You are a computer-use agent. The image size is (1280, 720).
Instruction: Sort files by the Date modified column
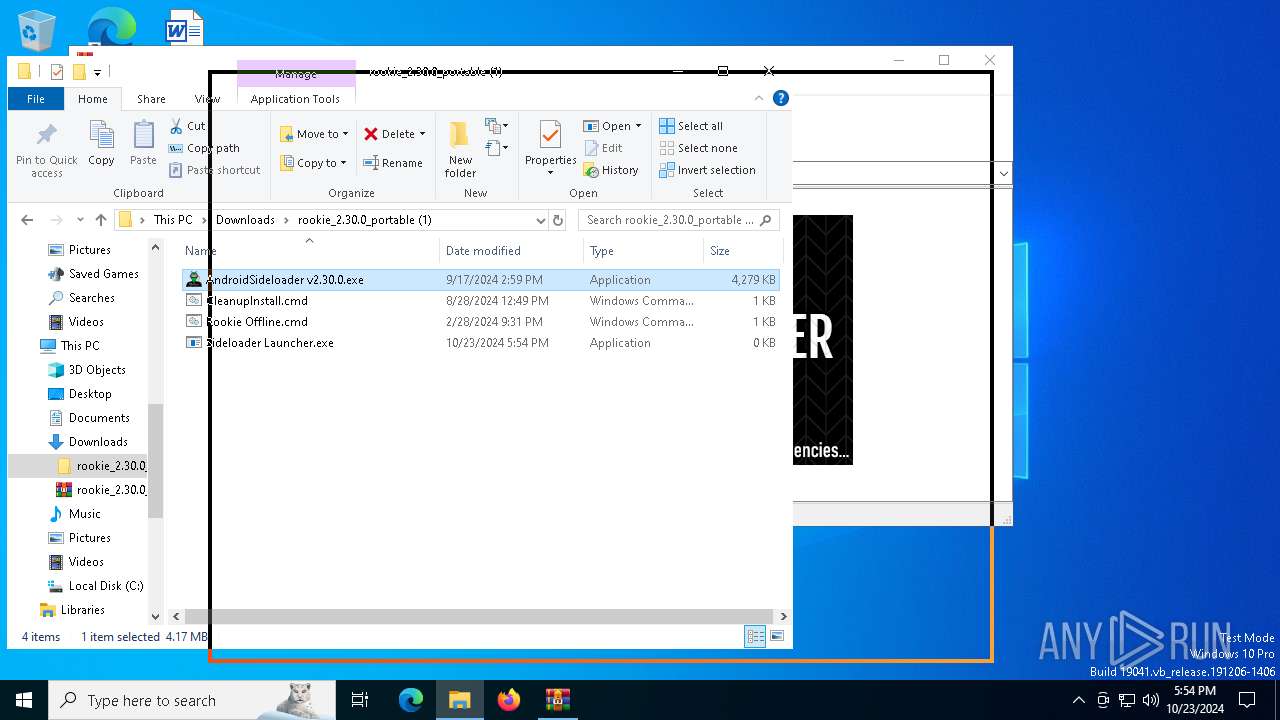(511, 251)
